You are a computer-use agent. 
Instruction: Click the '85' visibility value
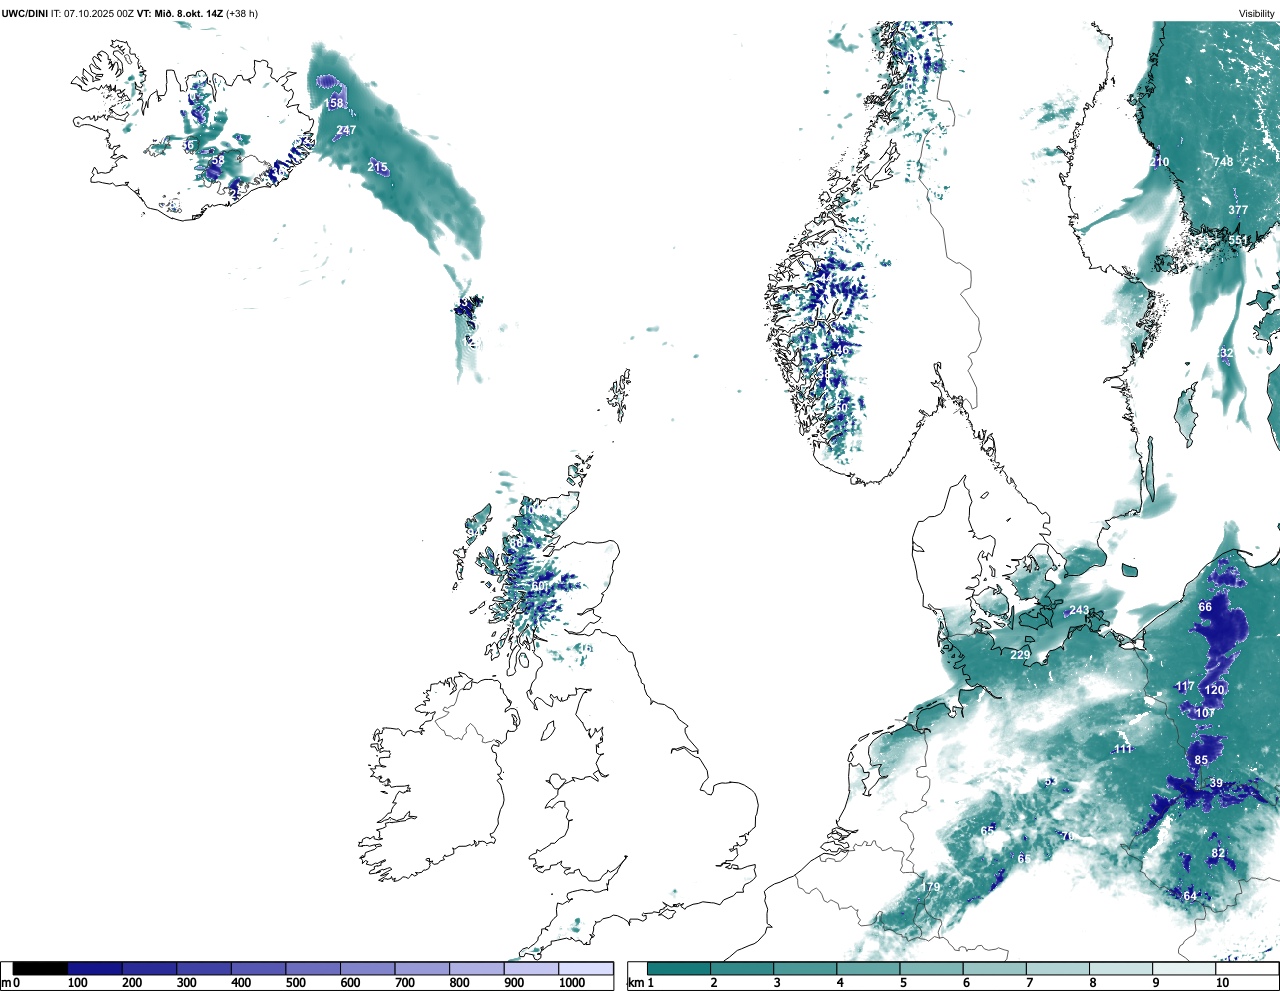click(x=1201, y=760)
